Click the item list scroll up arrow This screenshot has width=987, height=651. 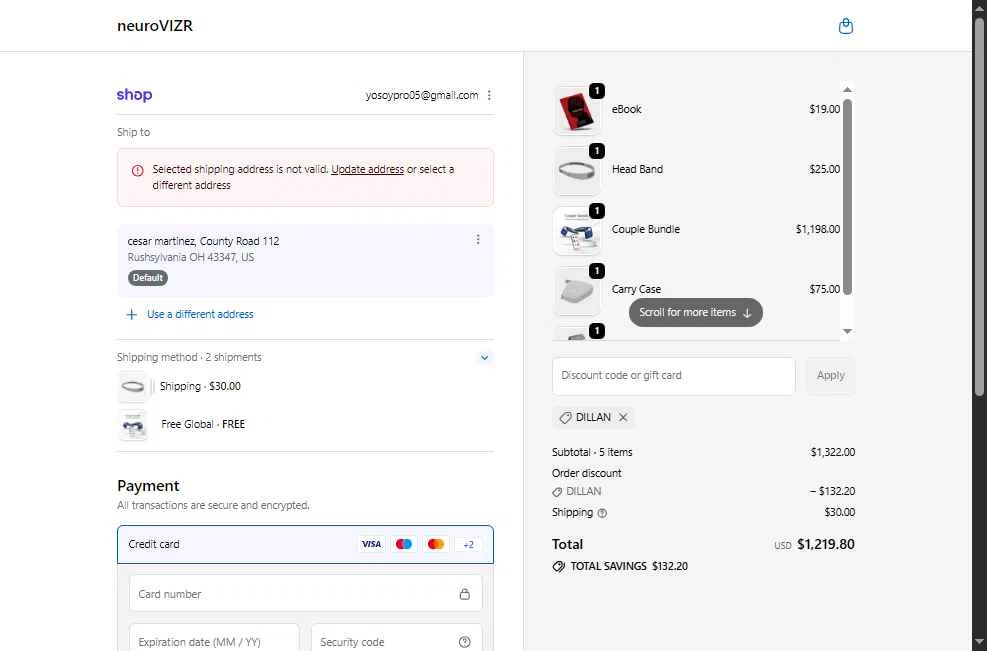pyautogui.click(x=847, y=89)
